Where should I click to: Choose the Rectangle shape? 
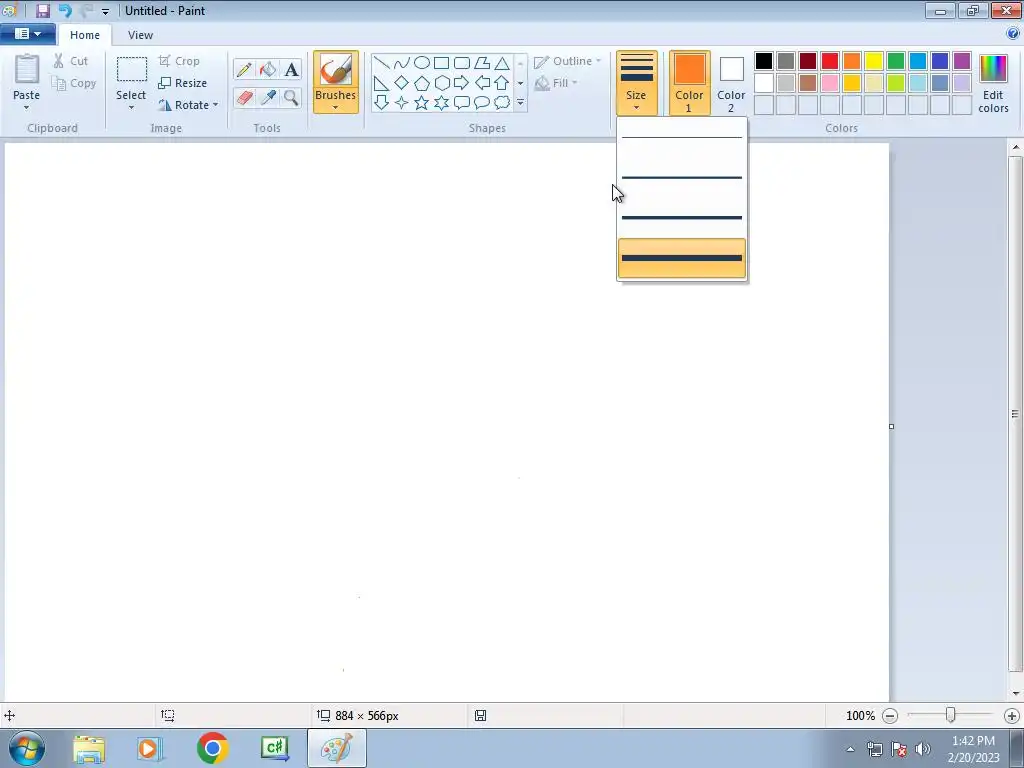click(441, 63)
